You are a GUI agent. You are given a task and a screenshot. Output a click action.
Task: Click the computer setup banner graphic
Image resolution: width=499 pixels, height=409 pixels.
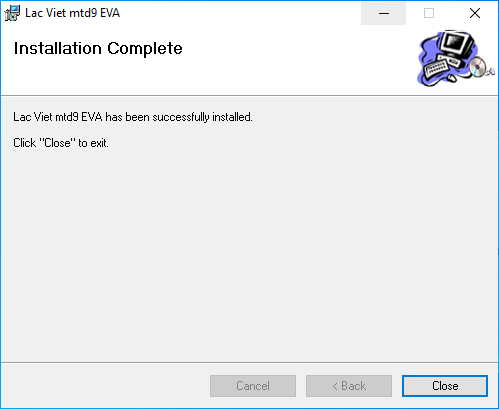click(456, 58)
